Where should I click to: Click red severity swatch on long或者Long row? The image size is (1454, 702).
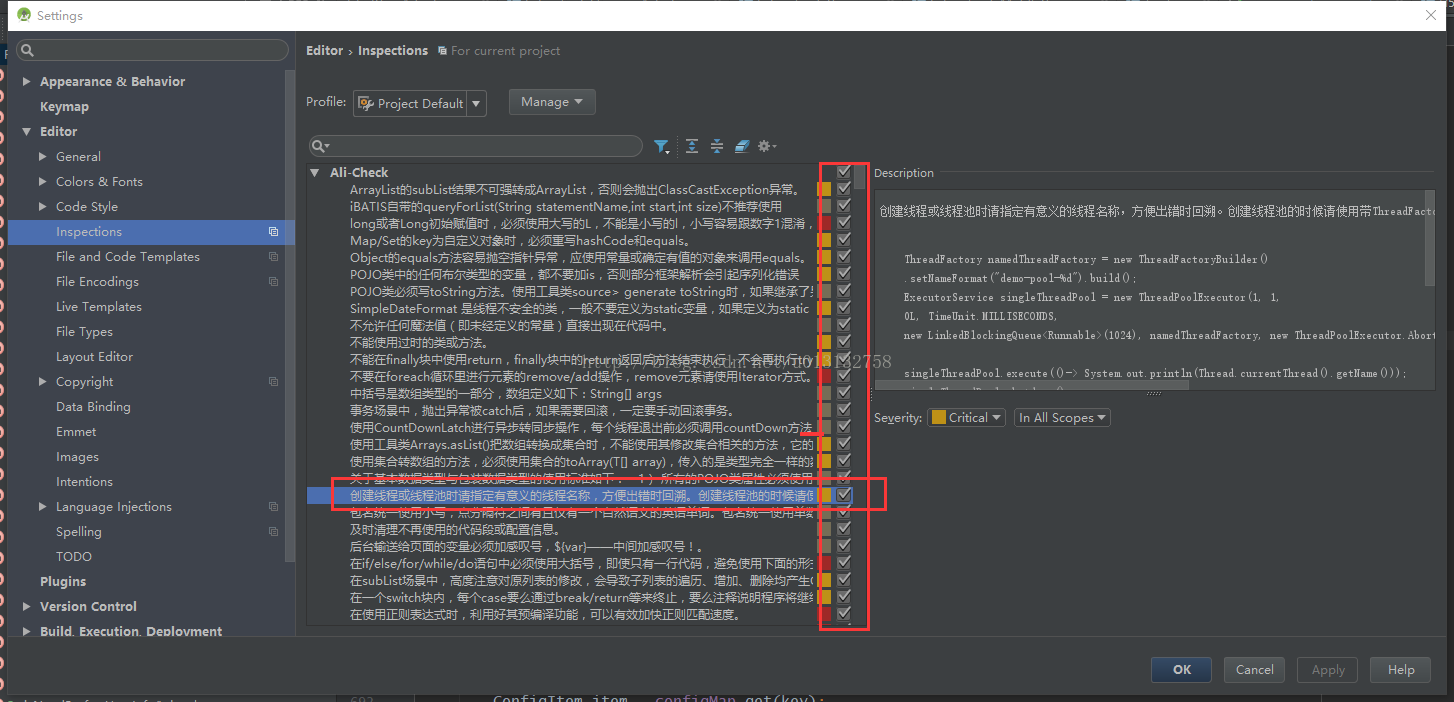[x=825, y=223]
